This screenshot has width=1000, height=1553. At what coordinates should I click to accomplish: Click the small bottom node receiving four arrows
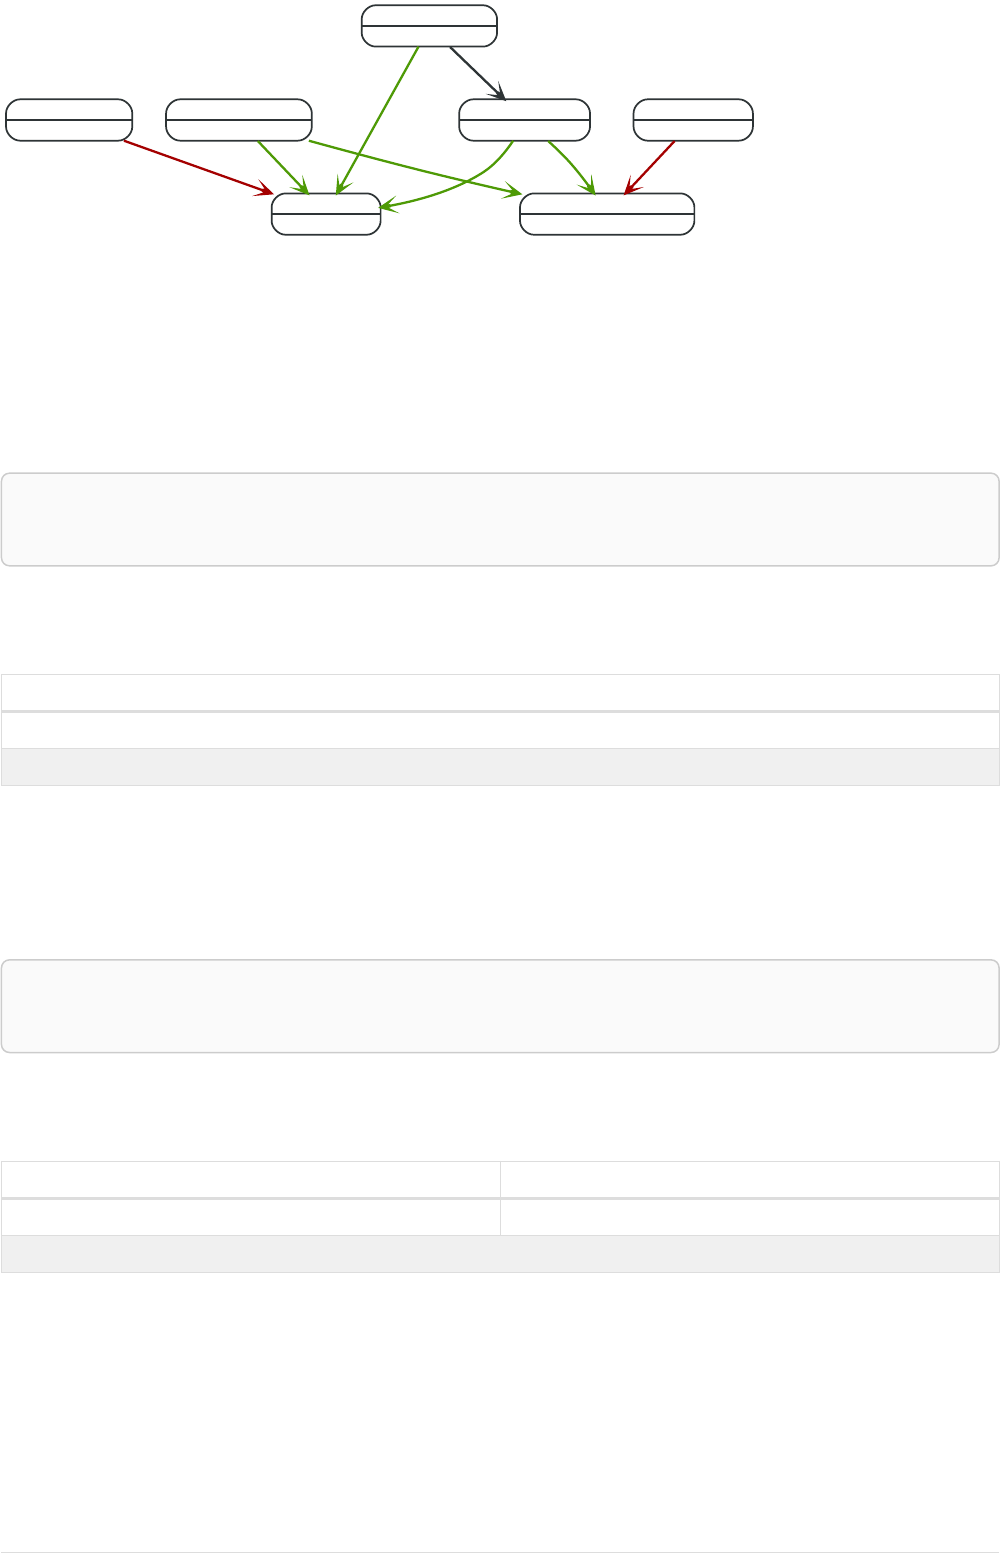click(326, 213)
